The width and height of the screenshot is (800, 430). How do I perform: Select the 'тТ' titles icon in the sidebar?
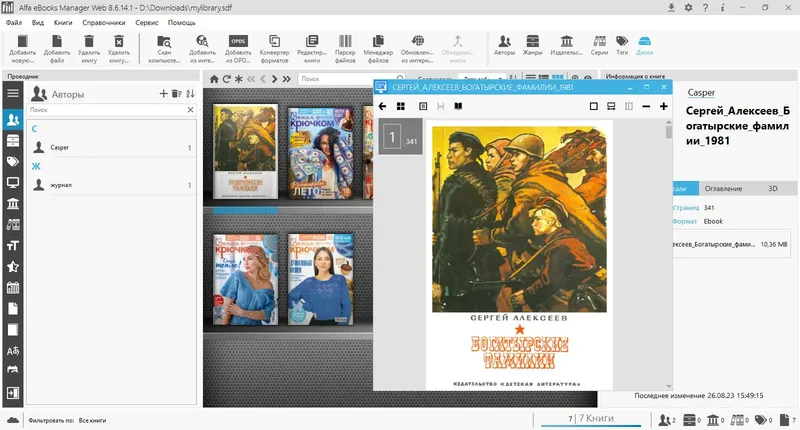(13, 246)
